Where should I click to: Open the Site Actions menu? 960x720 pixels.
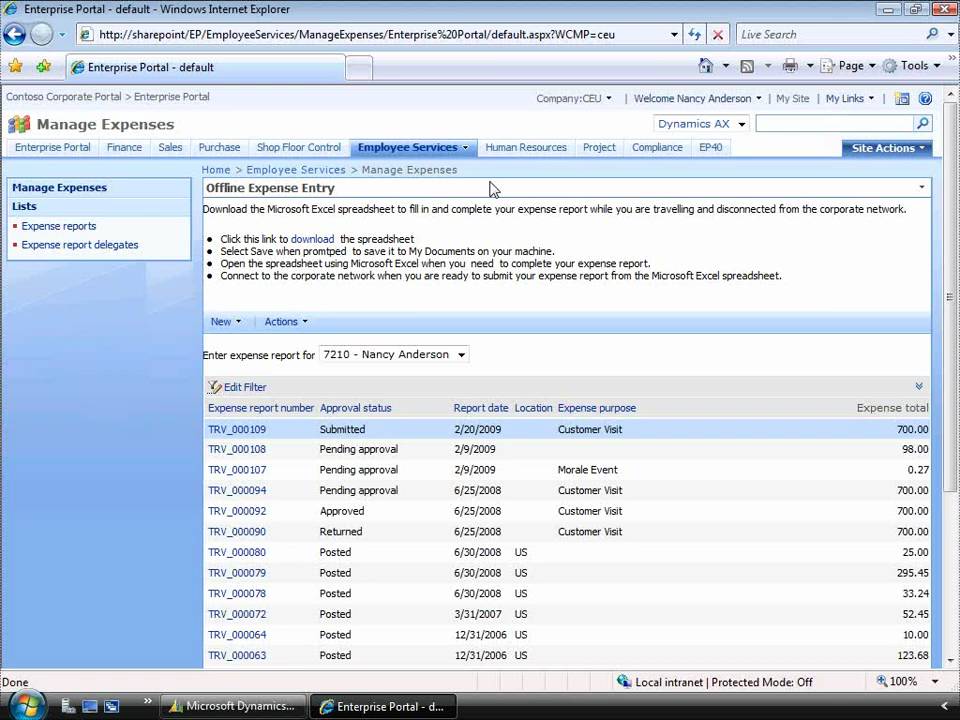[x=887, y=148]
